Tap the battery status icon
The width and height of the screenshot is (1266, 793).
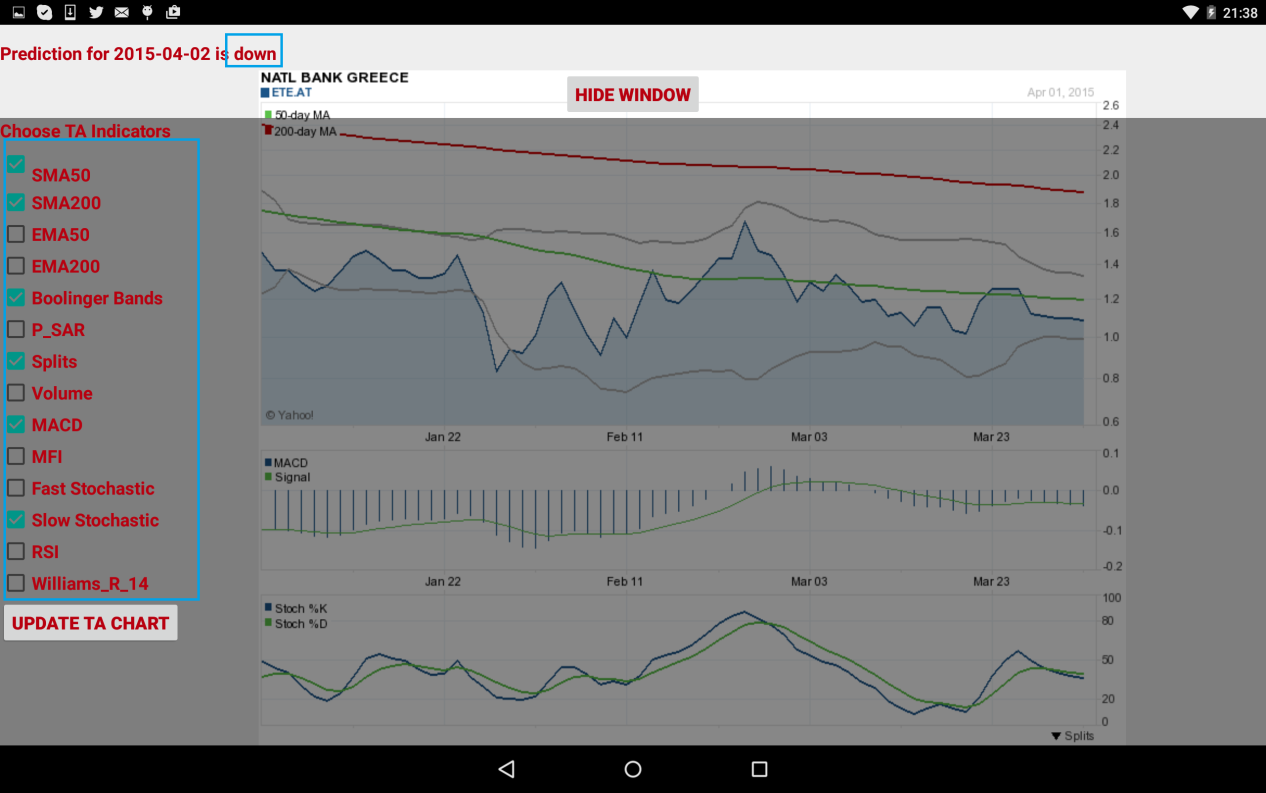[x=1212, y=13]
